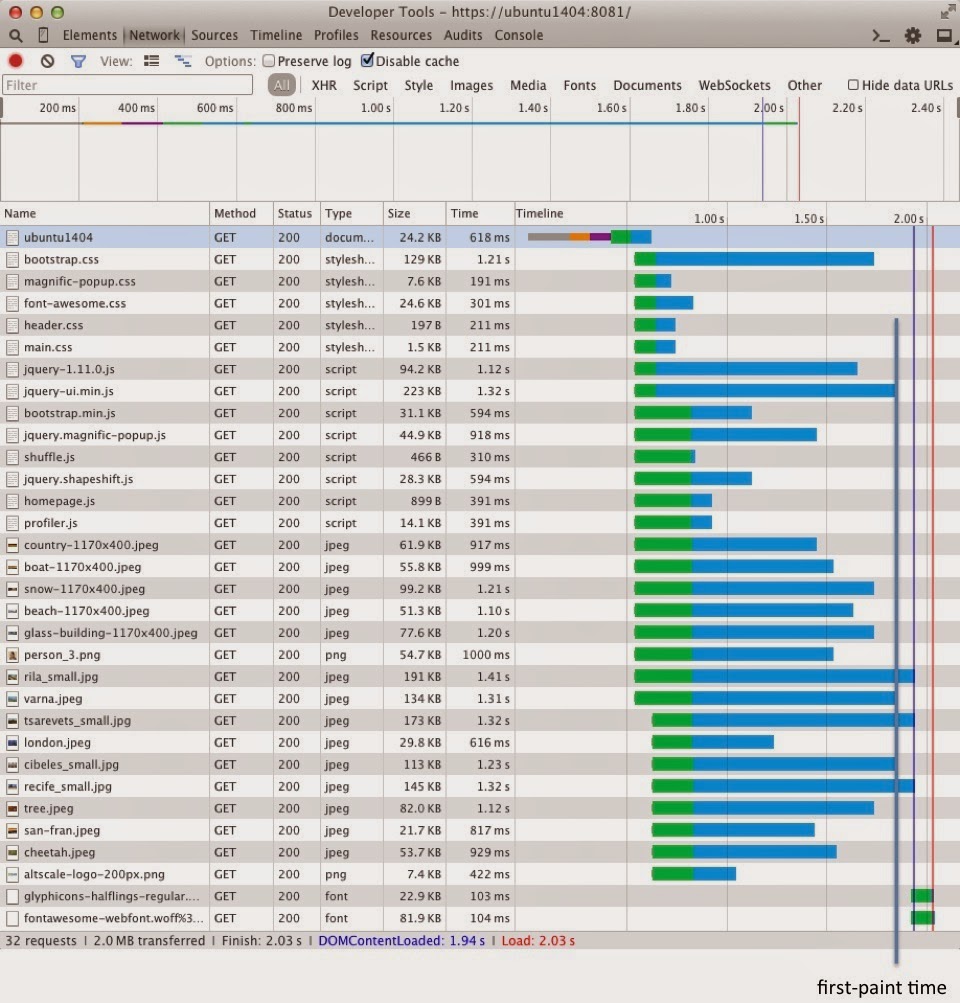The image size is (960, 1003).
Task: Select the jquery-ui.min.js request
Action: point(480,391)
